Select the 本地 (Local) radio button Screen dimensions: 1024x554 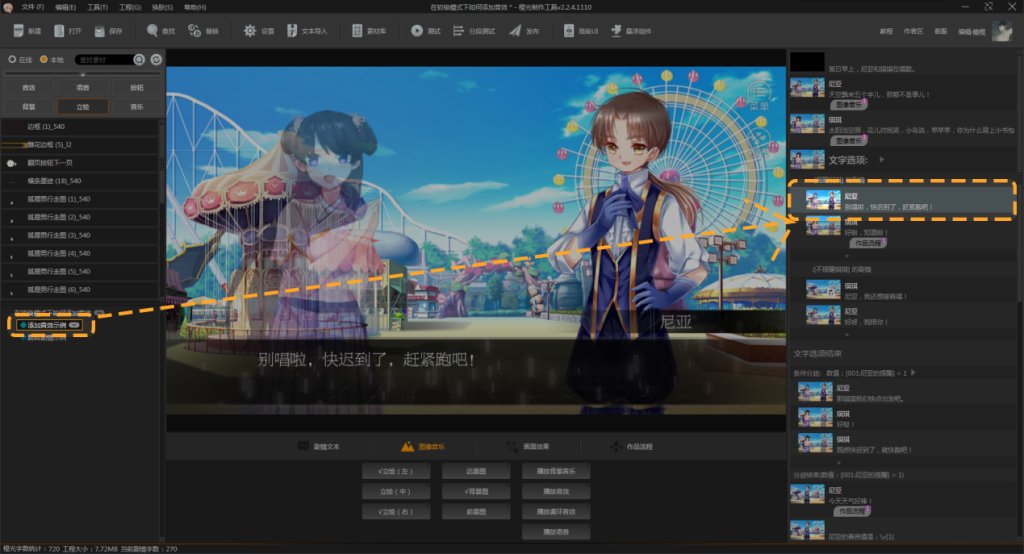click(x=44, y=60)
